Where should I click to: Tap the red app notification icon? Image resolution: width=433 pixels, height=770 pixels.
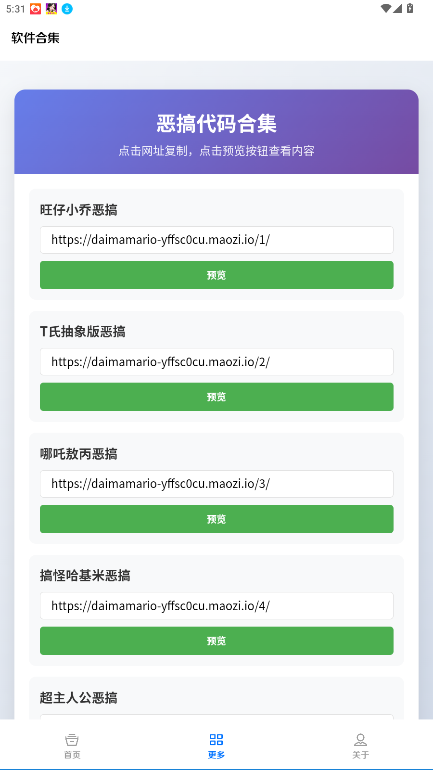pyautogui.click(x=35, y=8)
